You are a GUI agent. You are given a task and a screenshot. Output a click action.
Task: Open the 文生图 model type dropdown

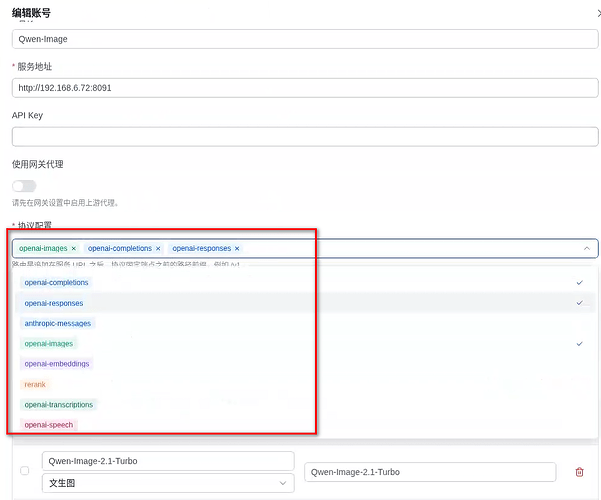pos(168,483)
